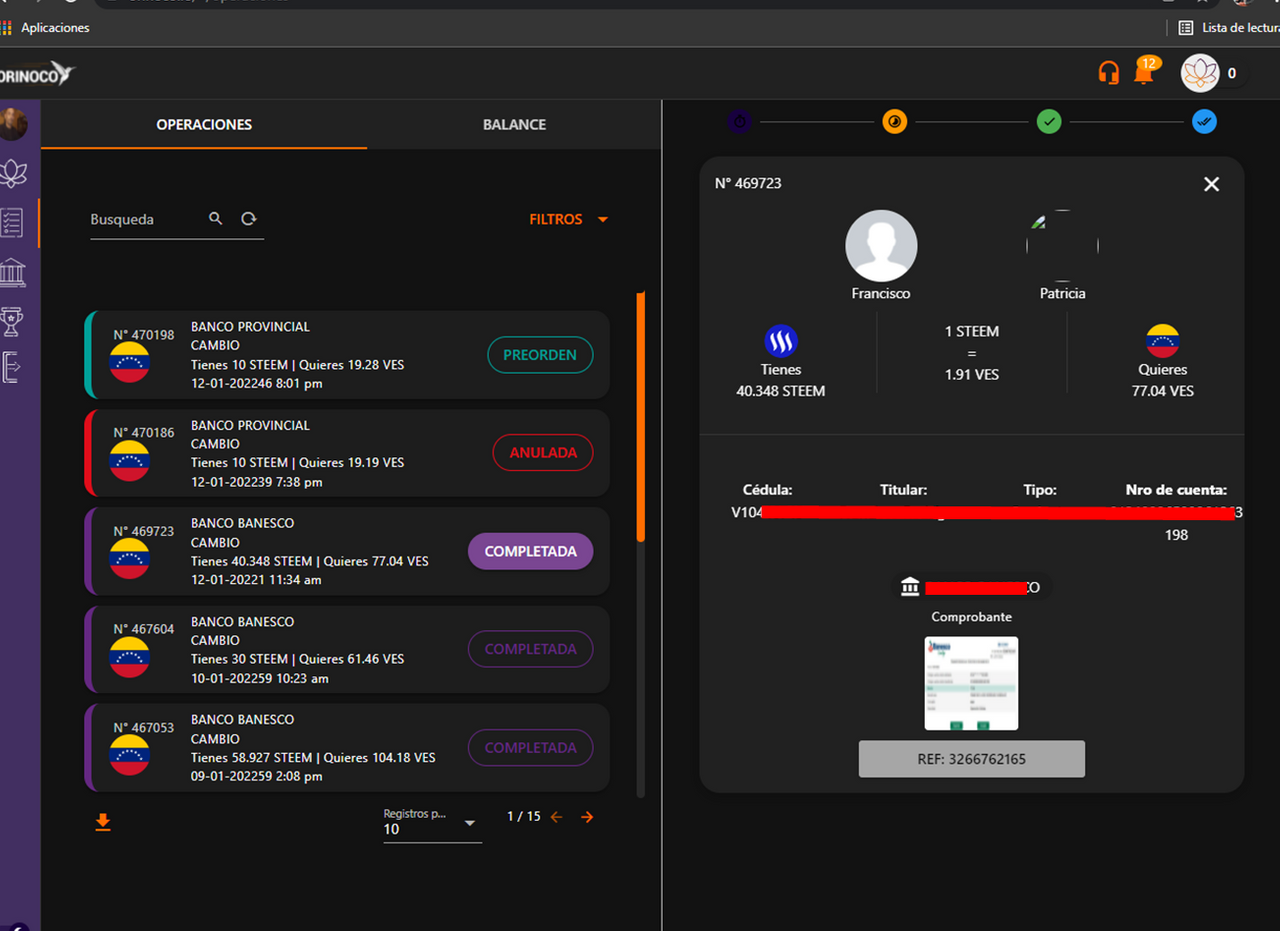Close the operation N° 469723 detail card
This screenshot has height=931, width=1280.
(x=1211, y=184)
